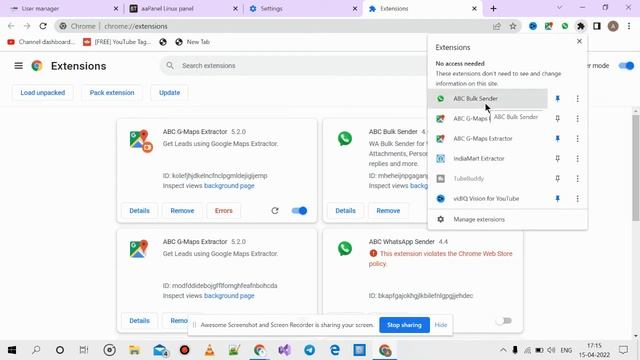Pin IndiaMart Extractor to the toolbar

tap(558, 158)
